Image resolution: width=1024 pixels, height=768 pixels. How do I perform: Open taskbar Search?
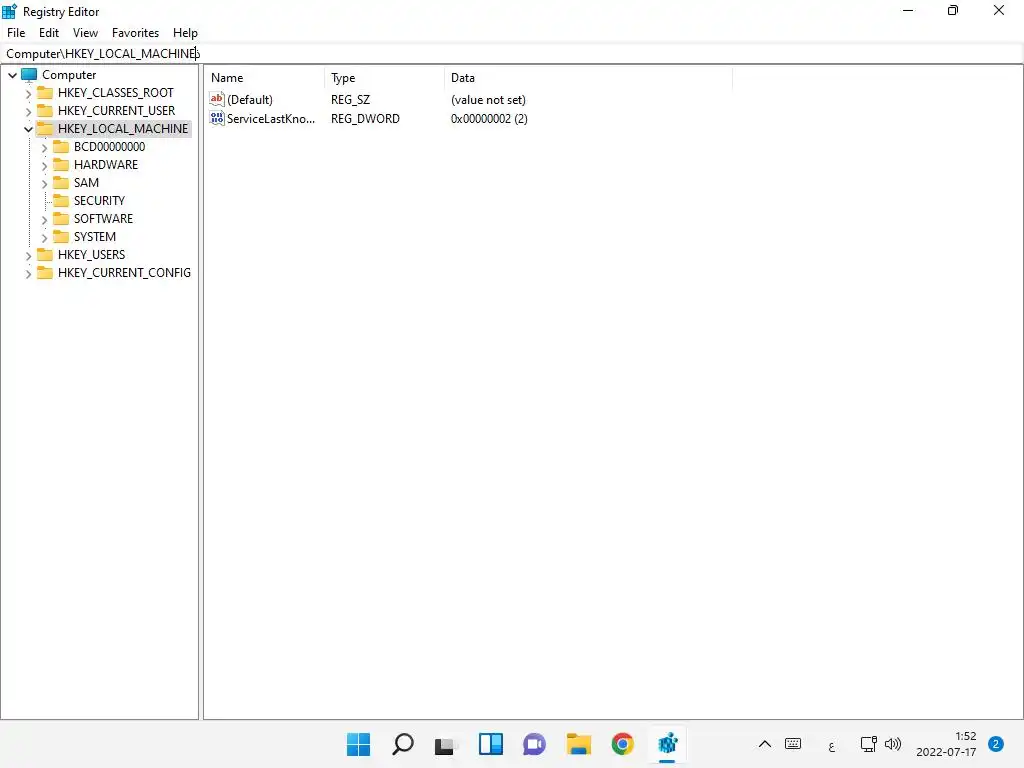[402, 744]
